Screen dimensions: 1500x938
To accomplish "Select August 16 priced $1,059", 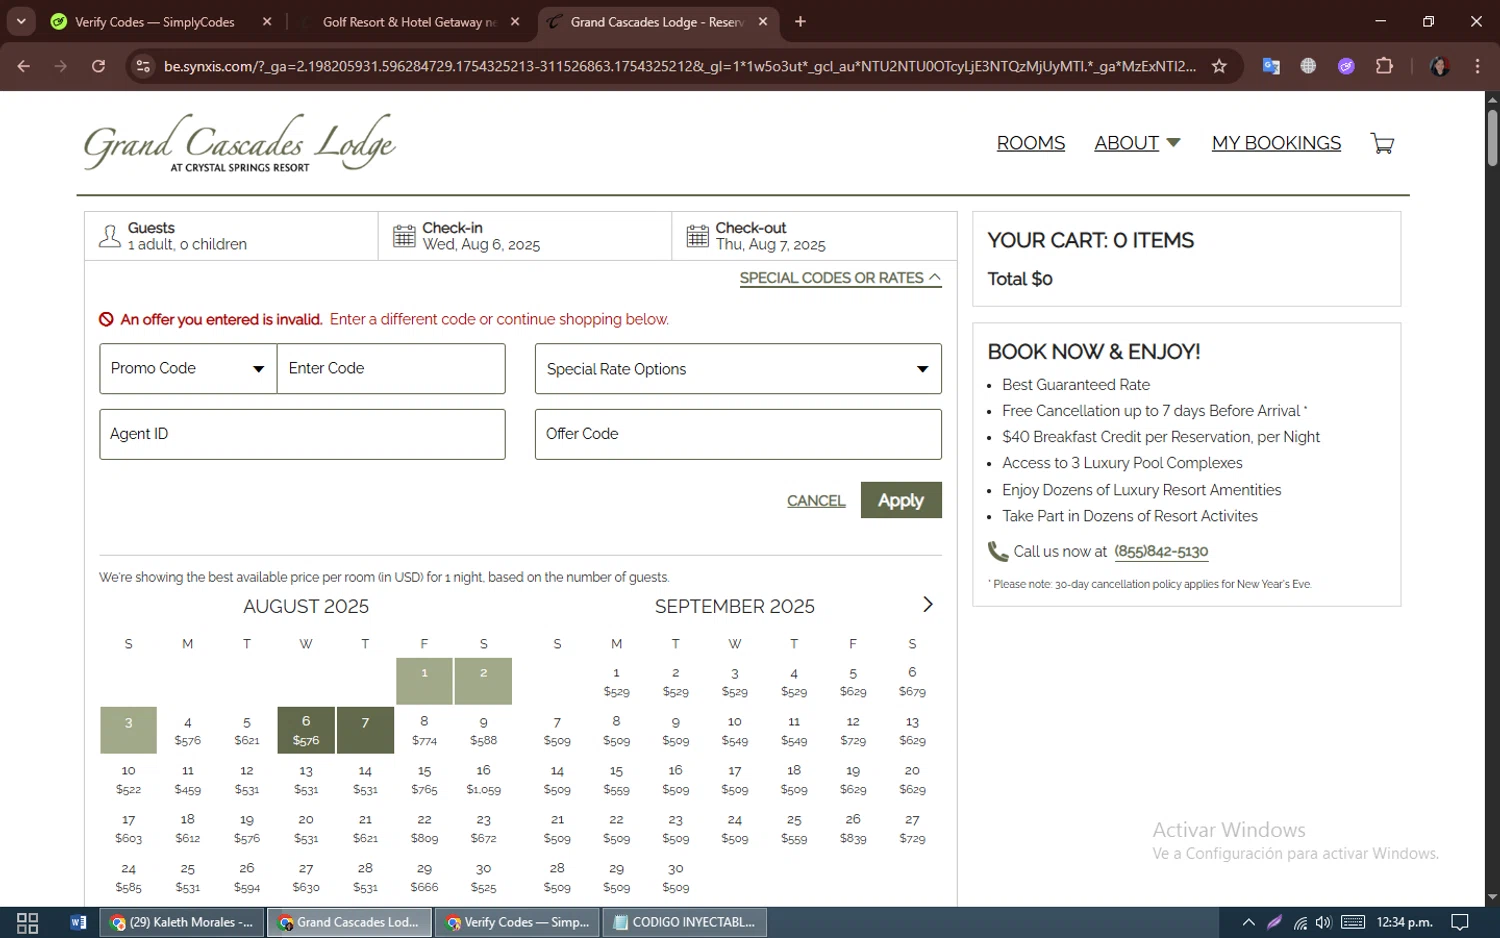I will click(x=483, y=779).
